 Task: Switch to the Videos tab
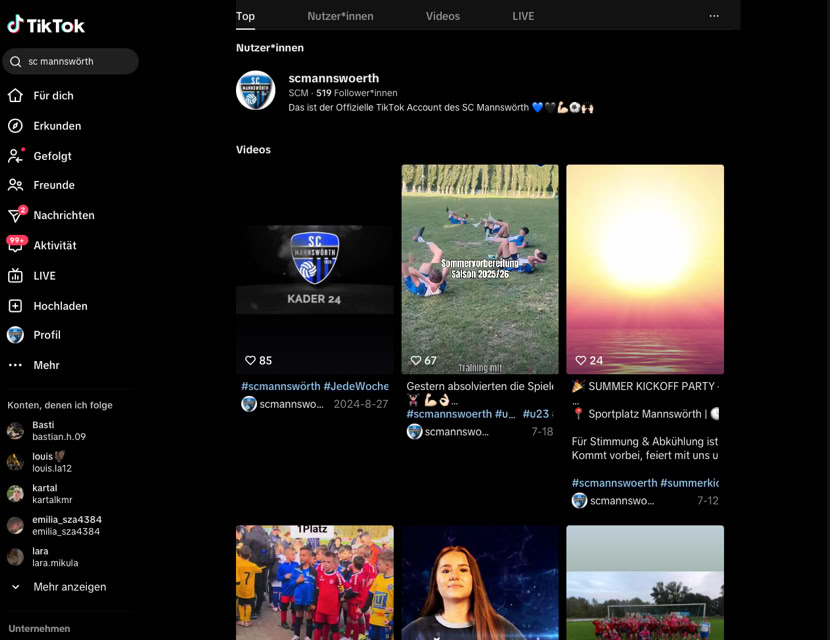click(443, 16)
